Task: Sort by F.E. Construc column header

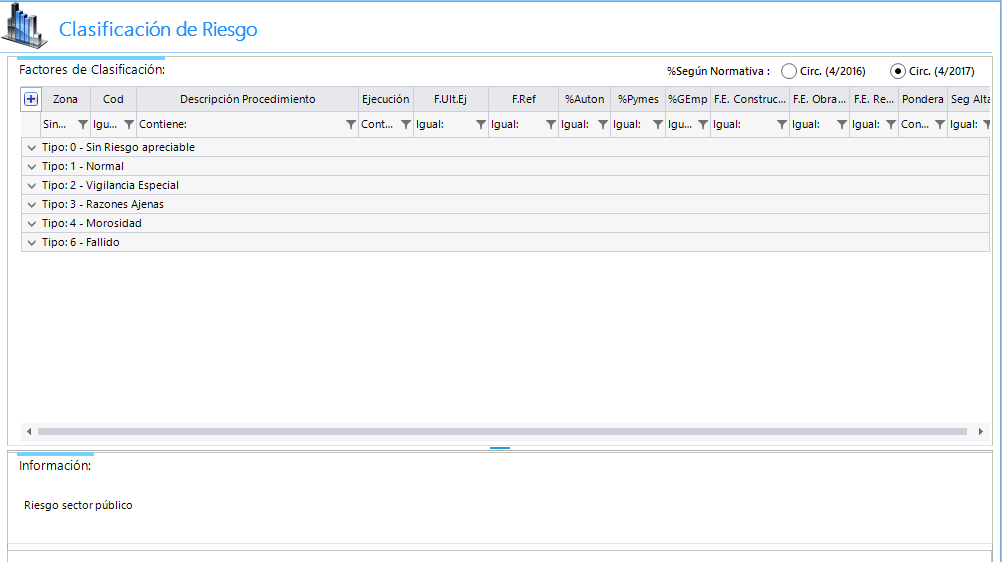Action: tap(750, 99)
